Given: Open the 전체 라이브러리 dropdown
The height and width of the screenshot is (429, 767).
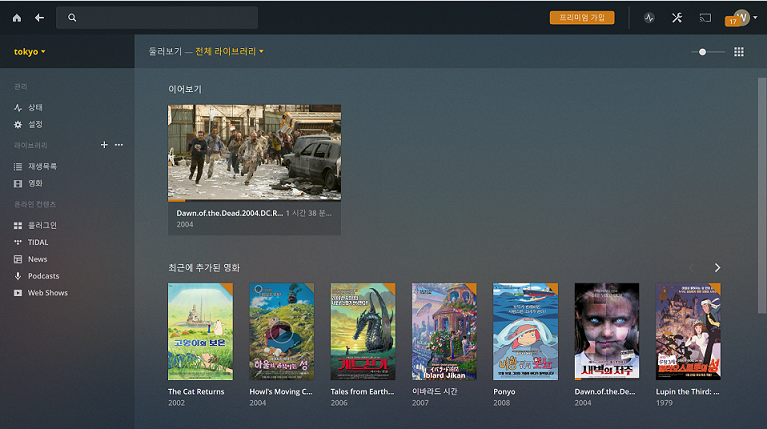Looking at the screenshot, I should pyautogui.click(x=229, y=51).
